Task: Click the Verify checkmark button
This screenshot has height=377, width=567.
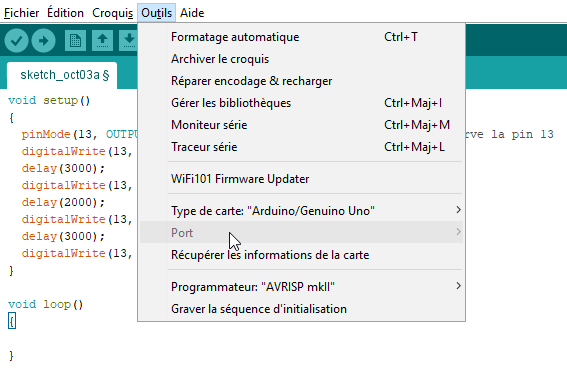Action: click(x=17, y=40)
